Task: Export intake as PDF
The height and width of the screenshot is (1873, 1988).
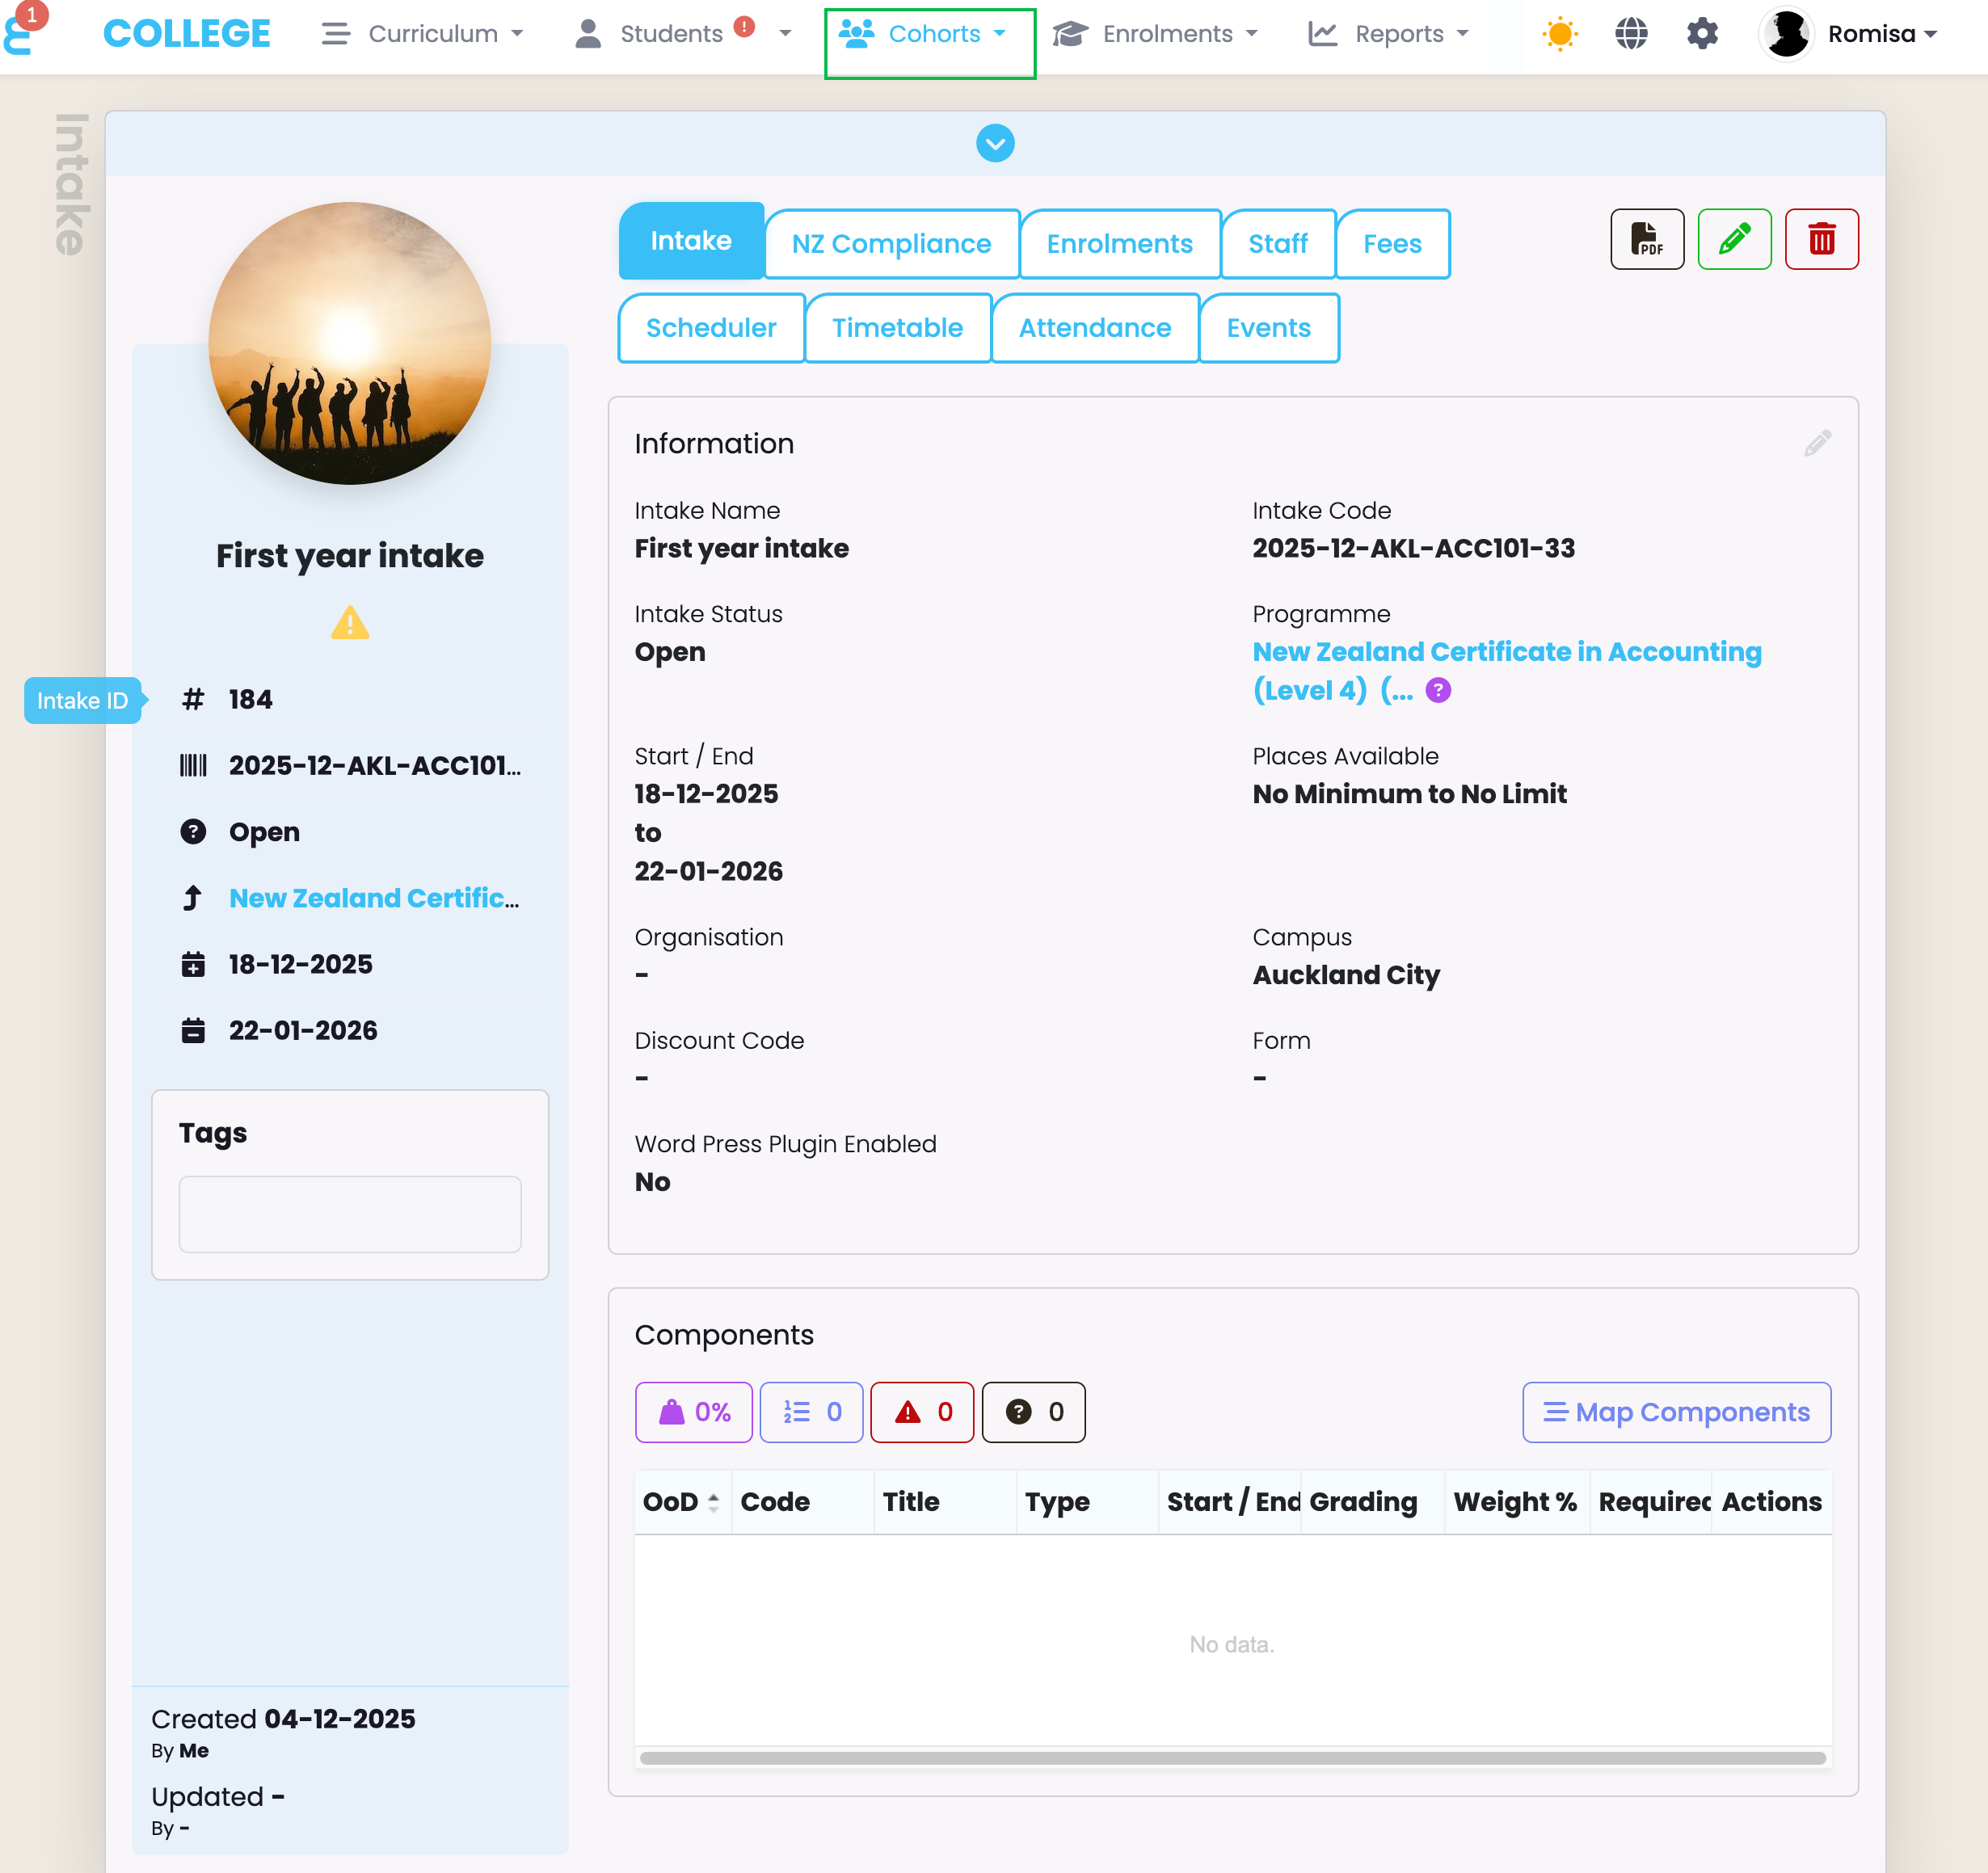Action: (1646, 239)
